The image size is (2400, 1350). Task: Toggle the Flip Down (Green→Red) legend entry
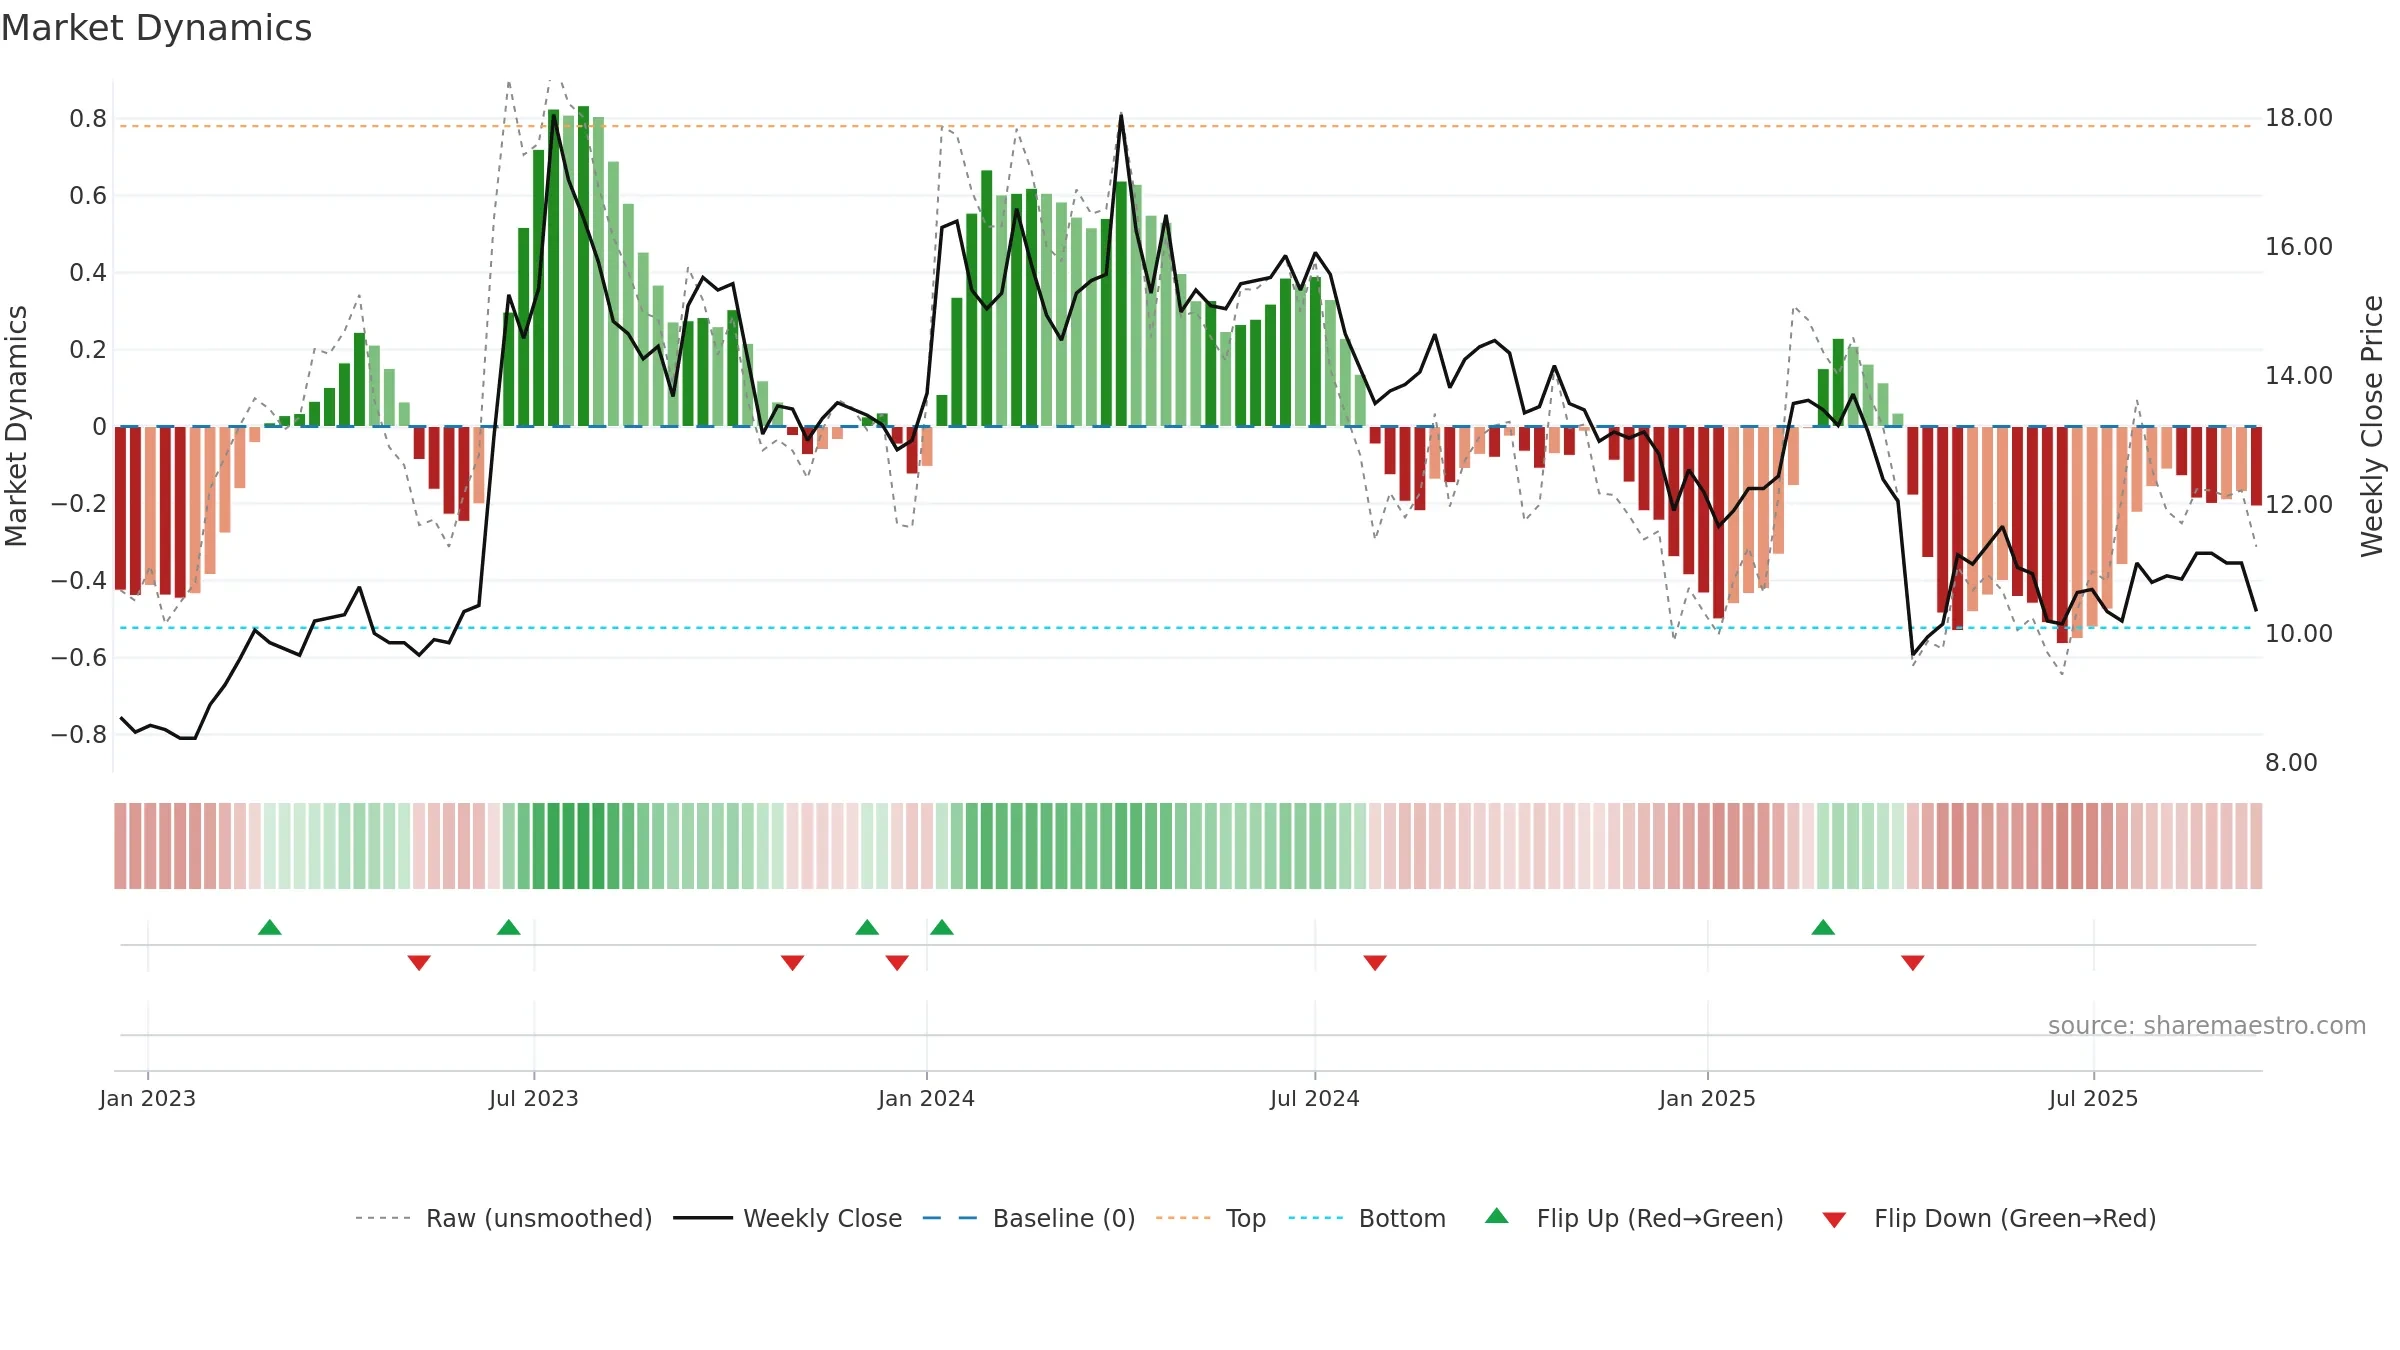click(x=1988, y=1218)
